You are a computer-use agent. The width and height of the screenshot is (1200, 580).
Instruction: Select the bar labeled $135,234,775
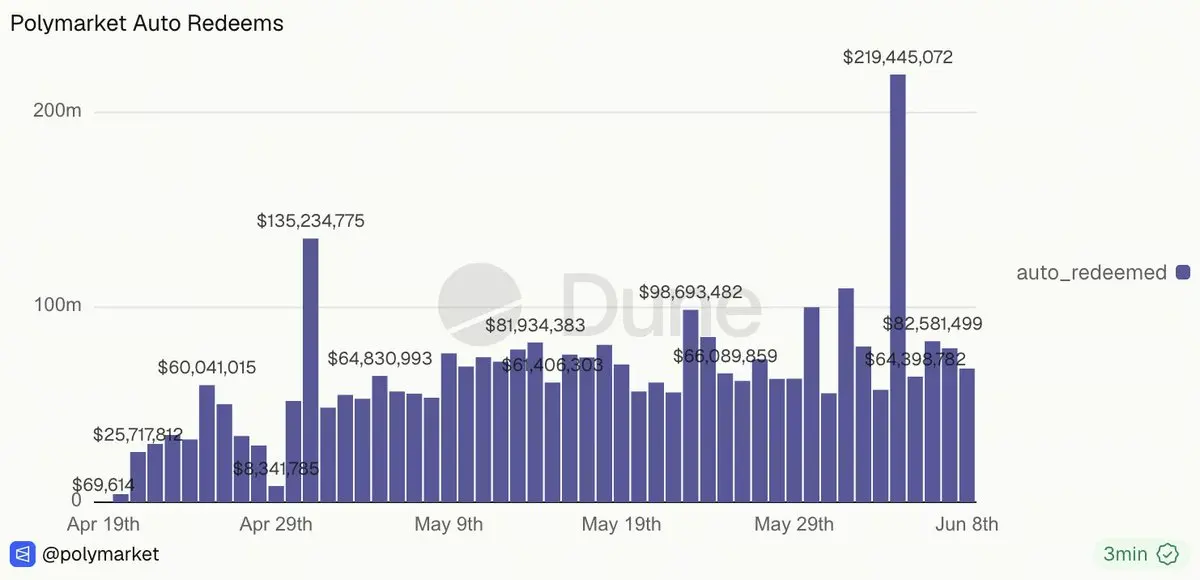pos(311,370)
